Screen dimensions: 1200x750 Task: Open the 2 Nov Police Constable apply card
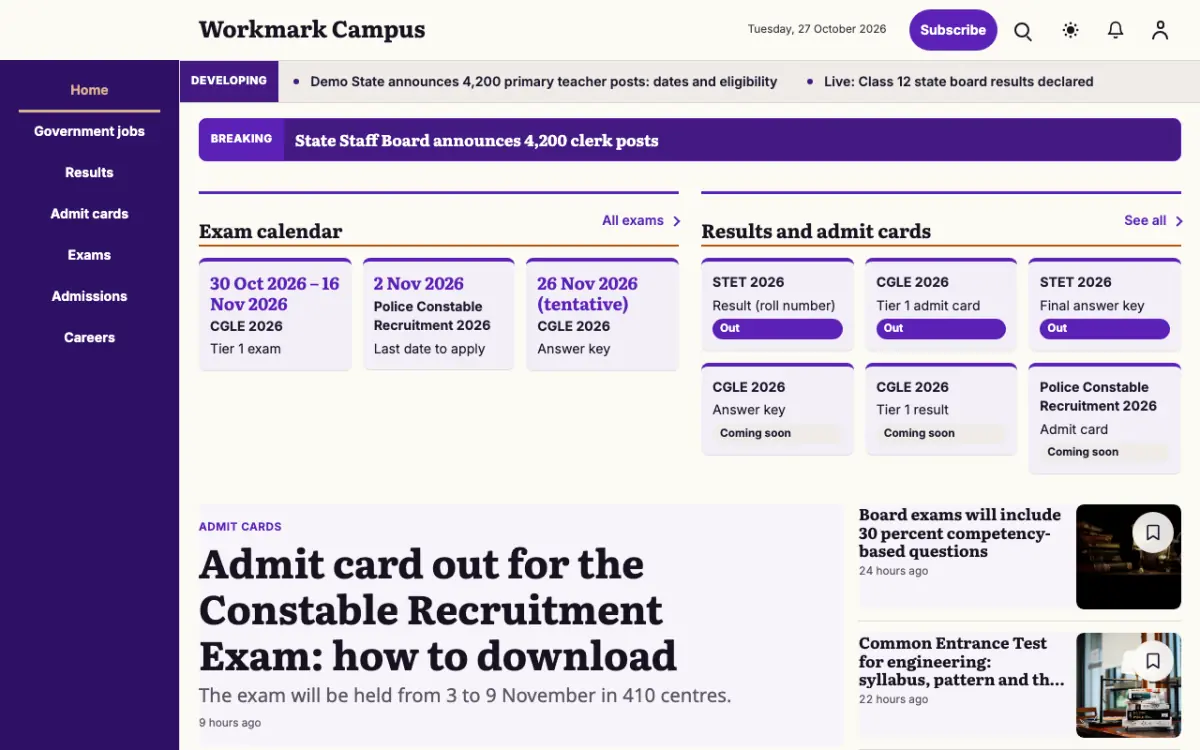[438, 315]
